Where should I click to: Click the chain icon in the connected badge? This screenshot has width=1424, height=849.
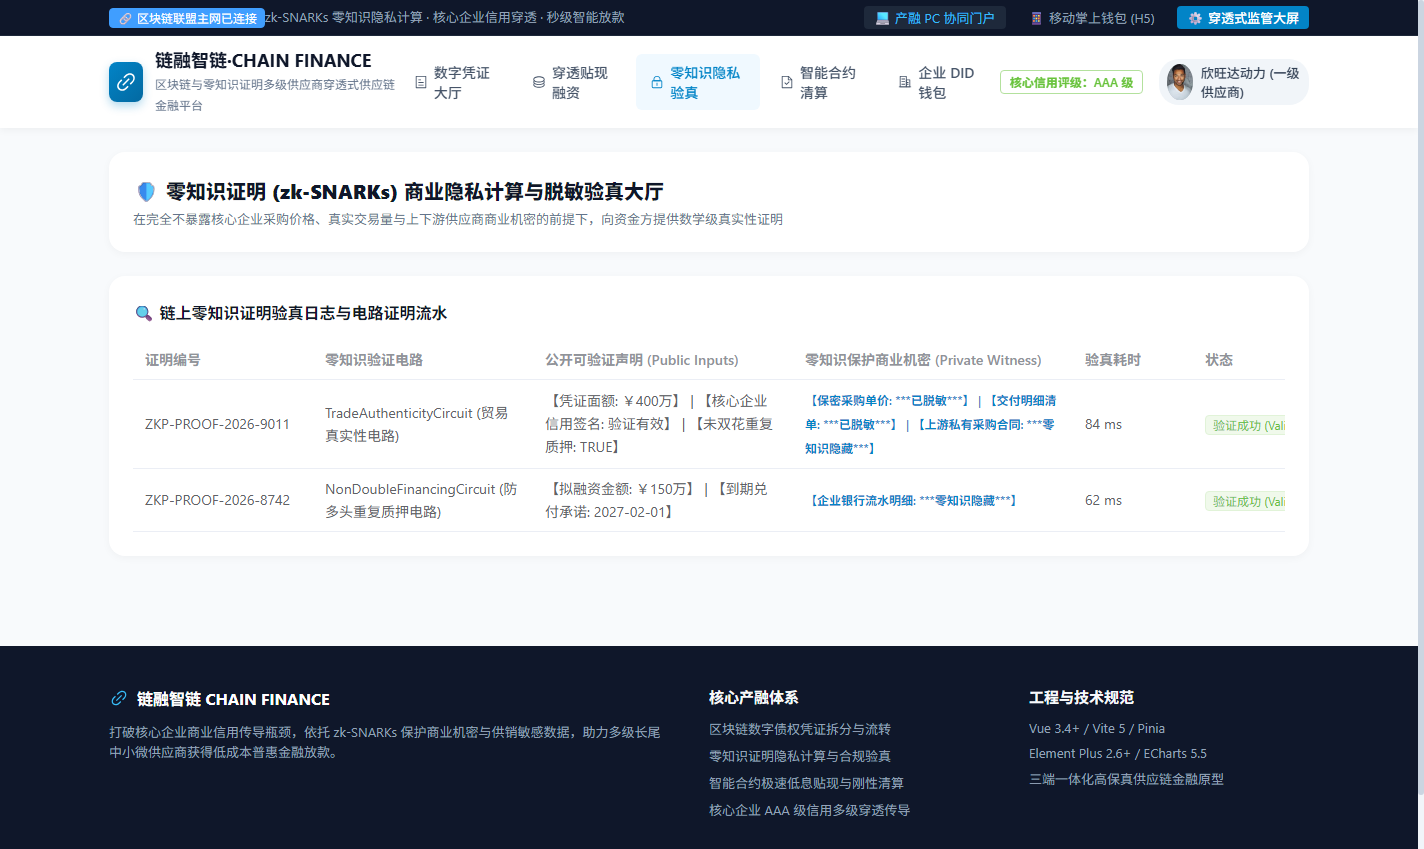125,18
